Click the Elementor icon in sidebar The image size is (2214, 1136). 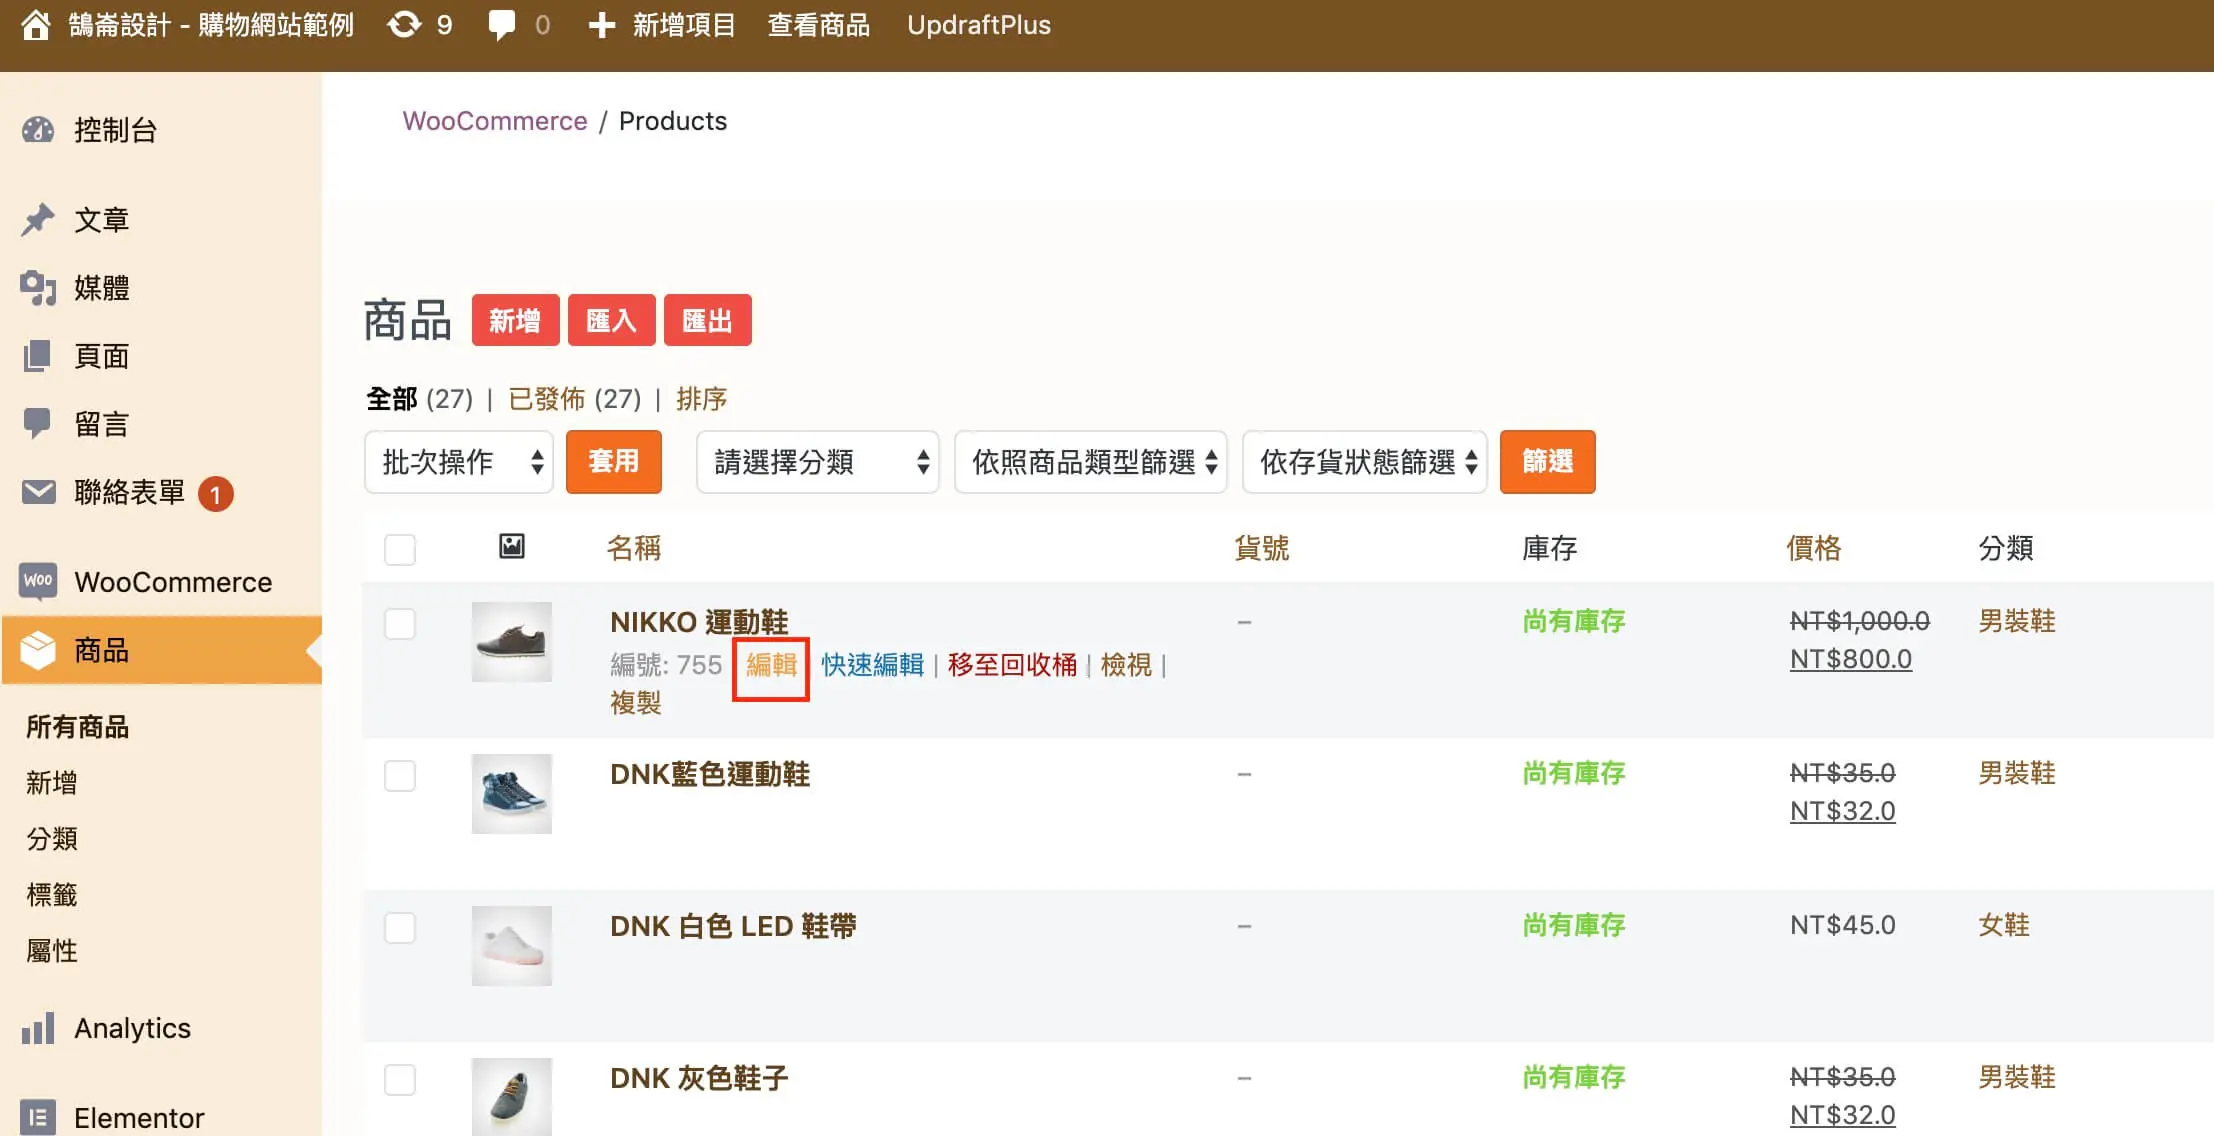click(38, 1117)
